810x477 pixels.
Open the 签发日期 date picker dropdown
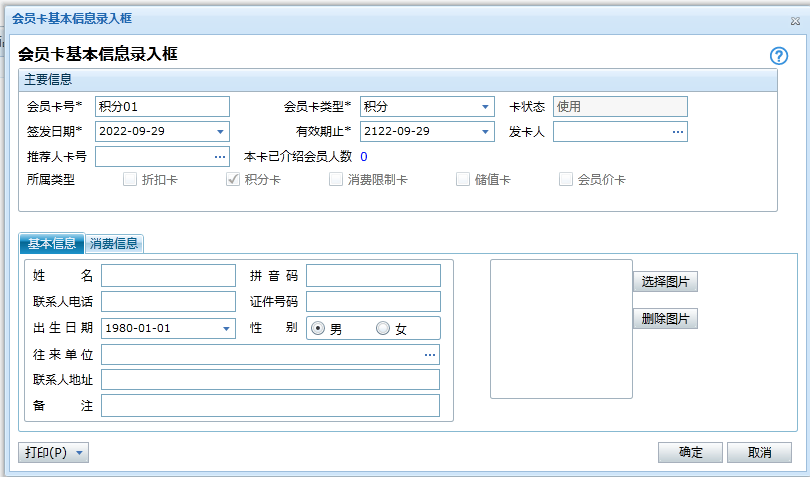point(220,132)
